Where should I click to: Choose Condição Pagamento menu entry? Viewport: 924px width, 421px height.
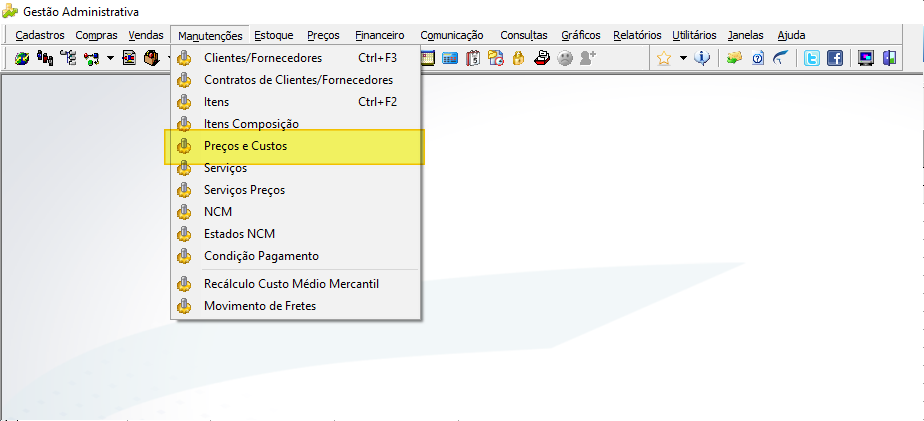pyautogui.click(x=296, y=256)
